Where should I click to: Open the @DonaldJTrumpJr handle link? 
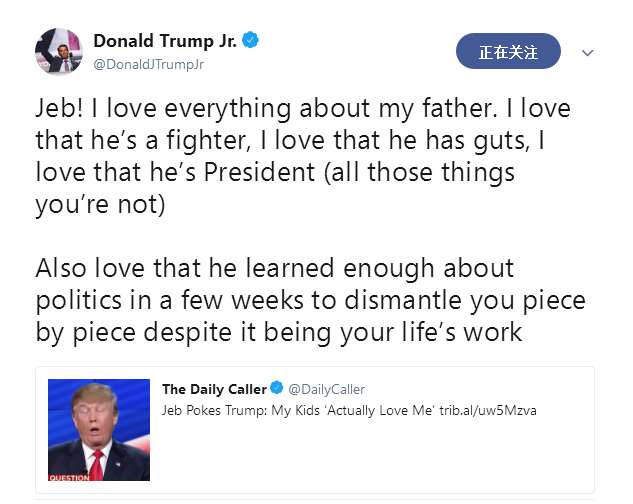(148, 64)
